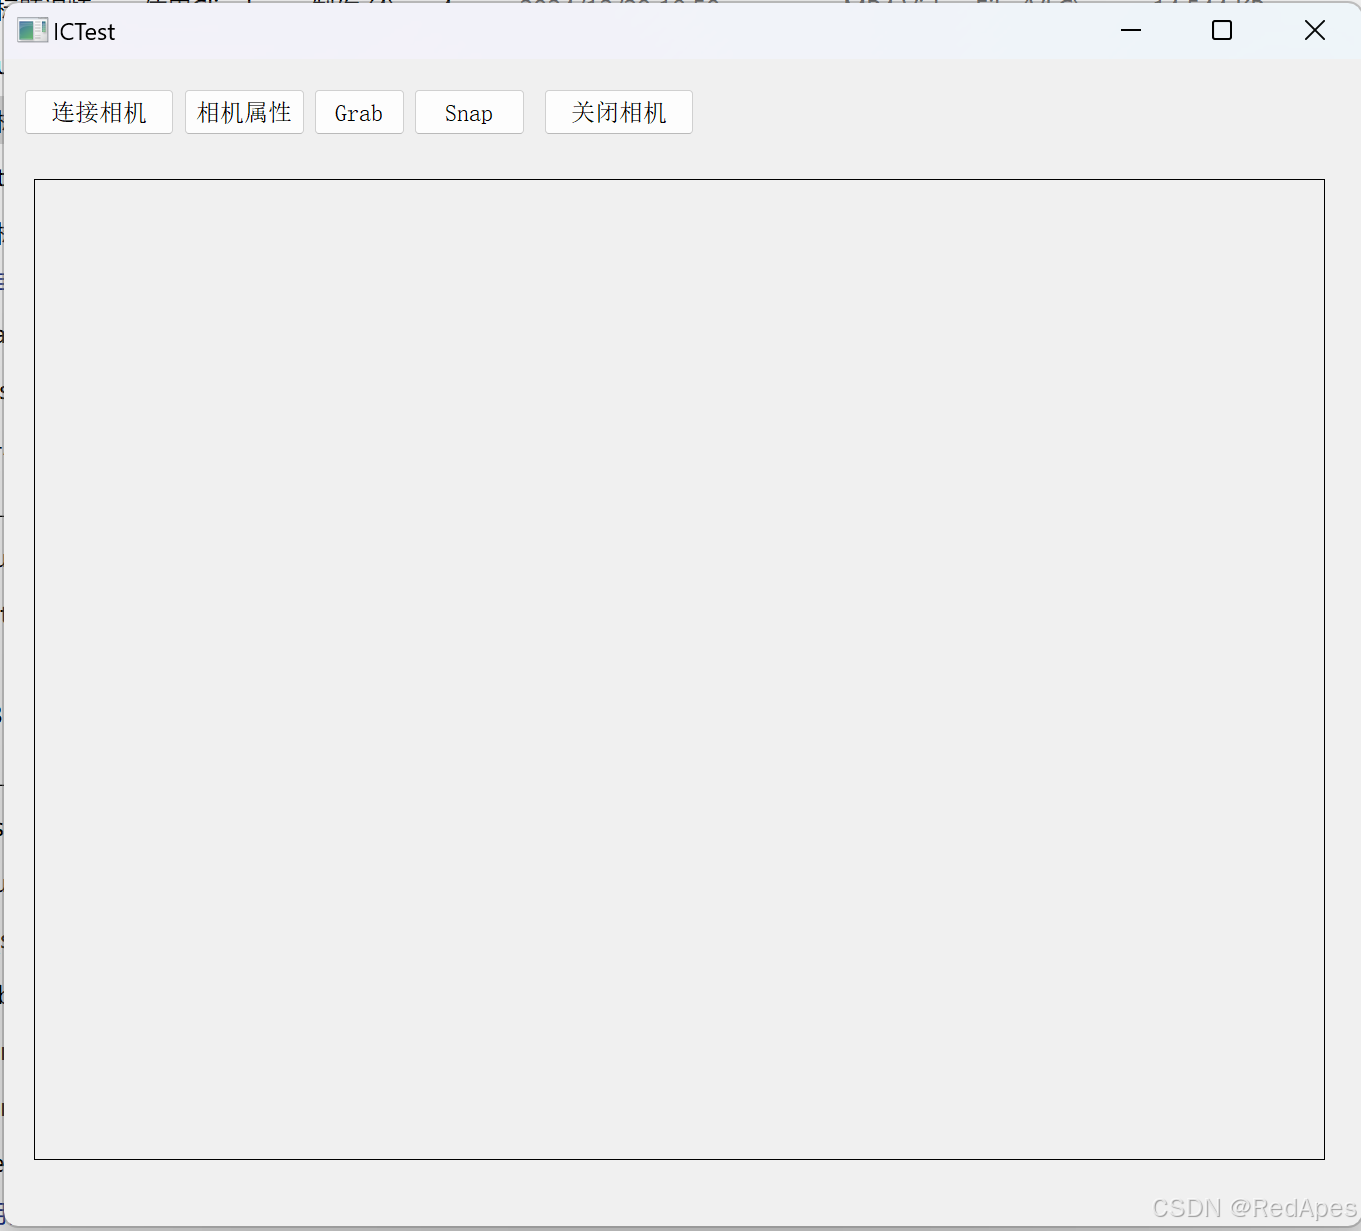The image size is (1361, 1231).
Task: Start live video stream using Grab
Action: pyautogui.click(x=358, y=112)
